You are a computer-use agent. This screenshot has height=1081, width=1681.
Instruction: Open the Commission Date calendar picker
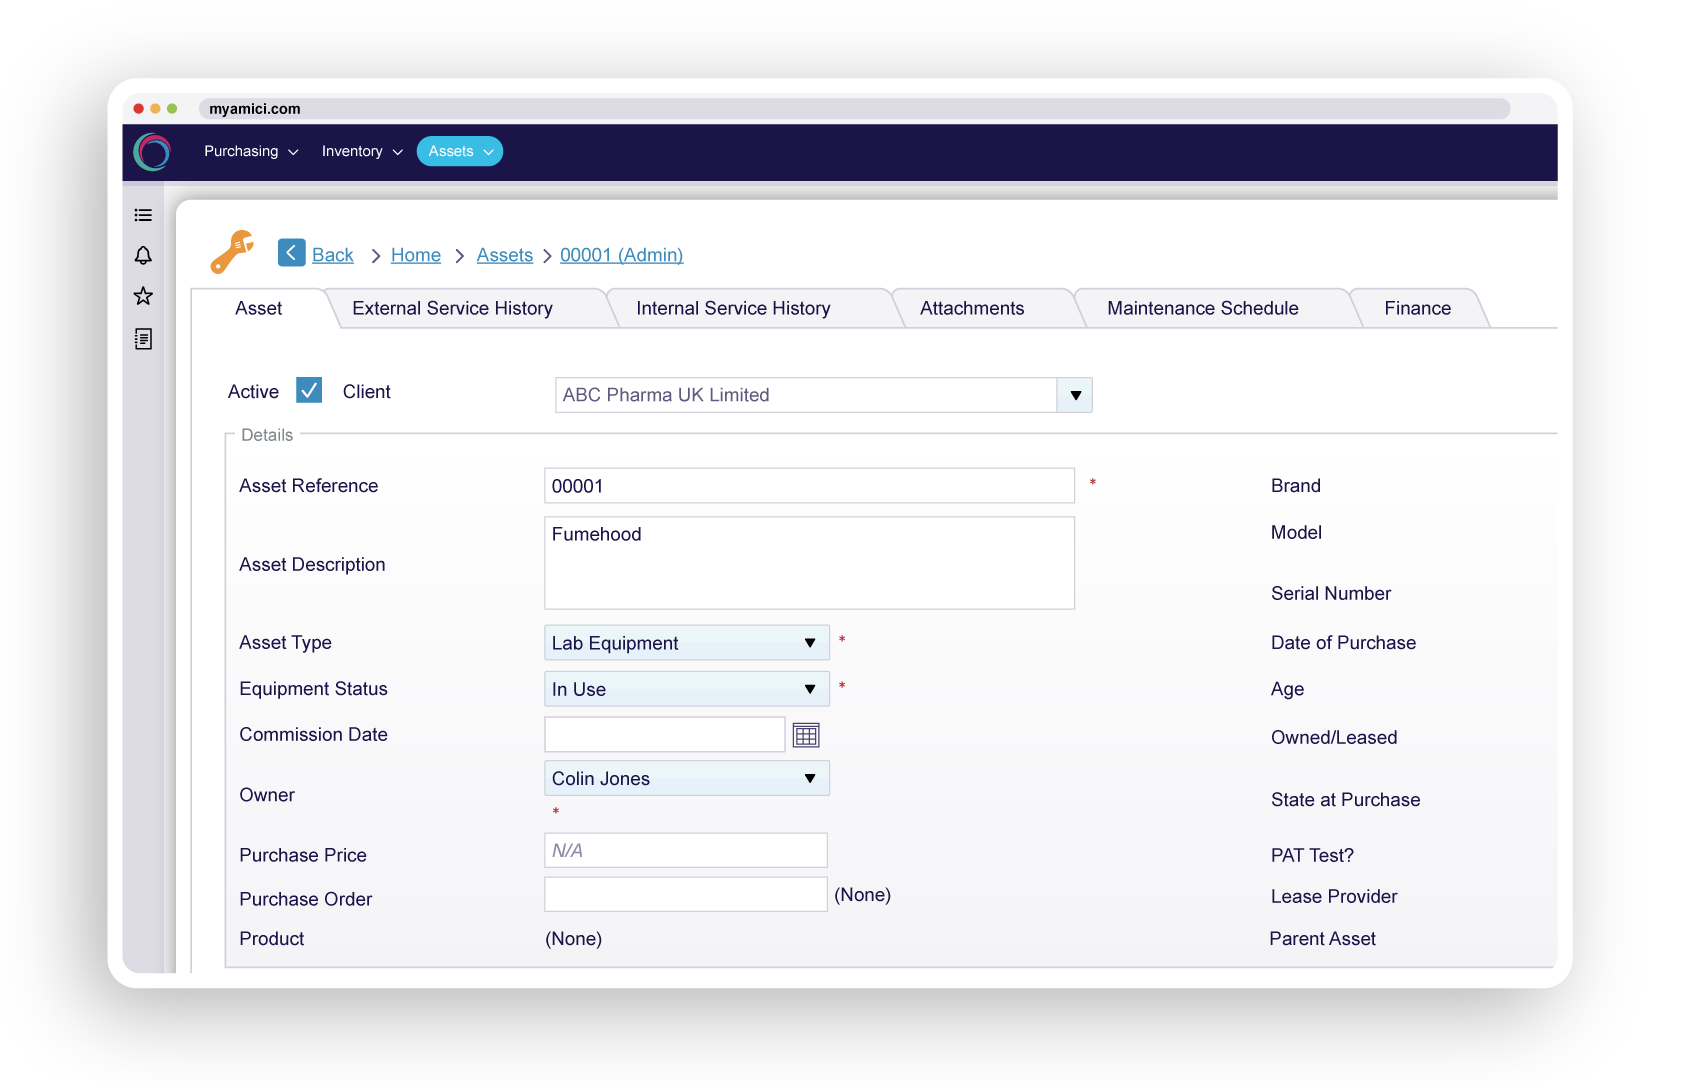(806, 735)
